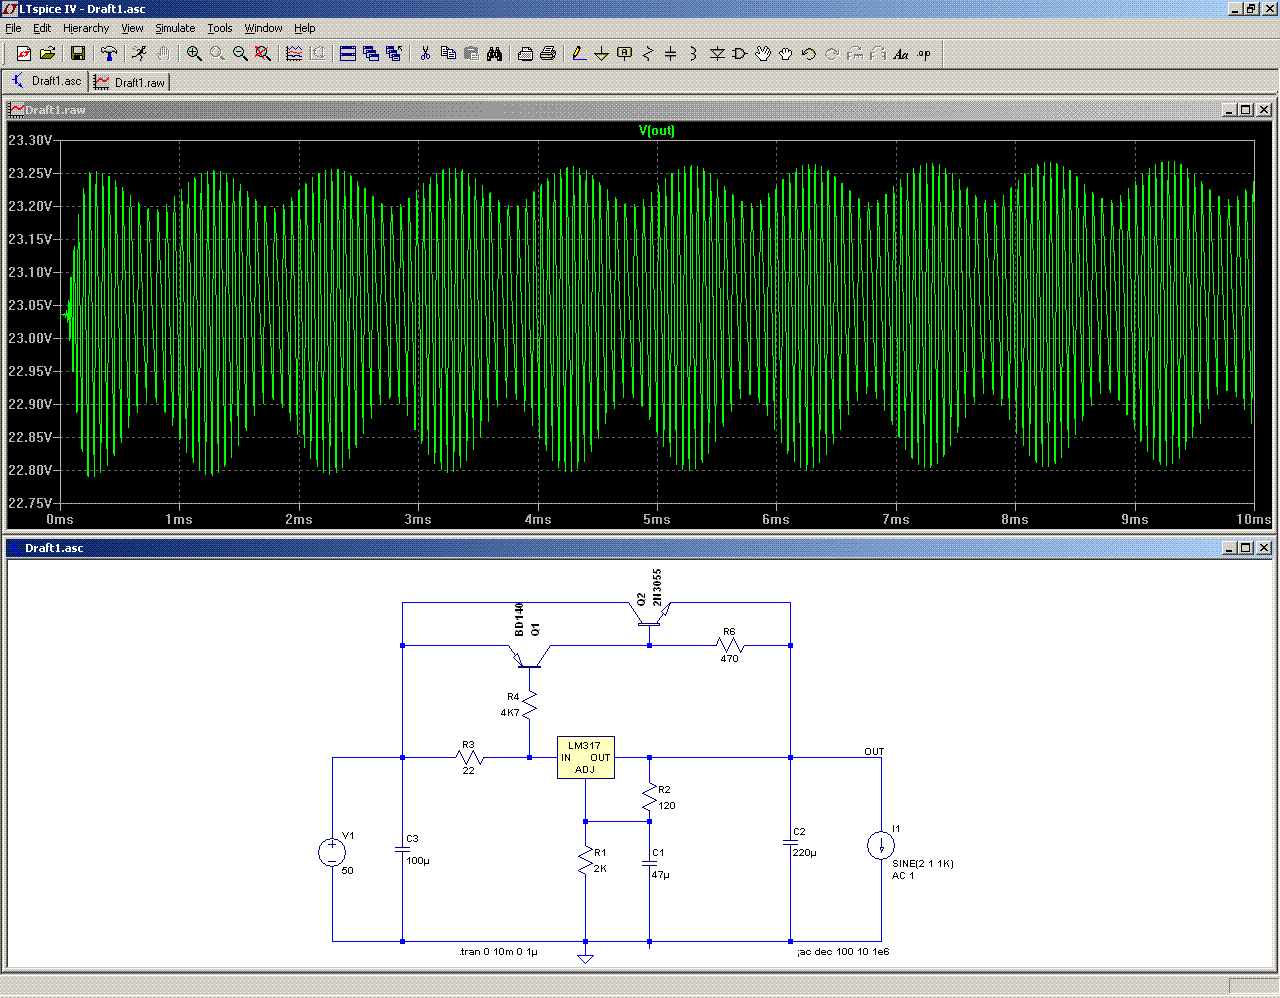Select the Place Text Aa tool

coord(901,54)
